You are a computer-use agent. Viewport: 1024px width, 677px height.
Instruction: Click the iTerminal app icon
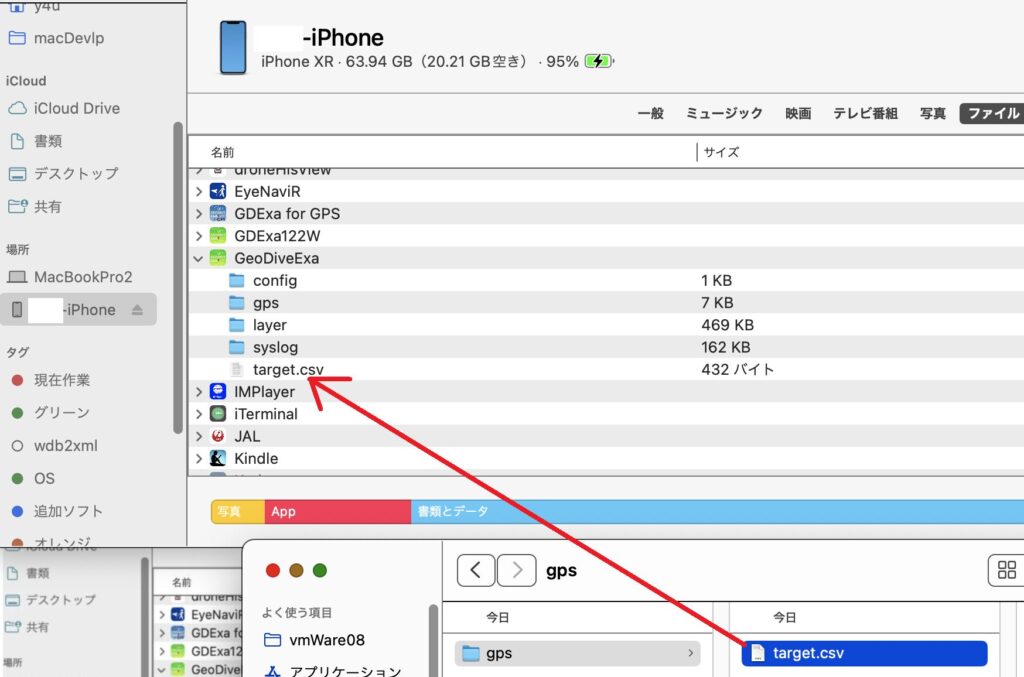coord(217,414)
